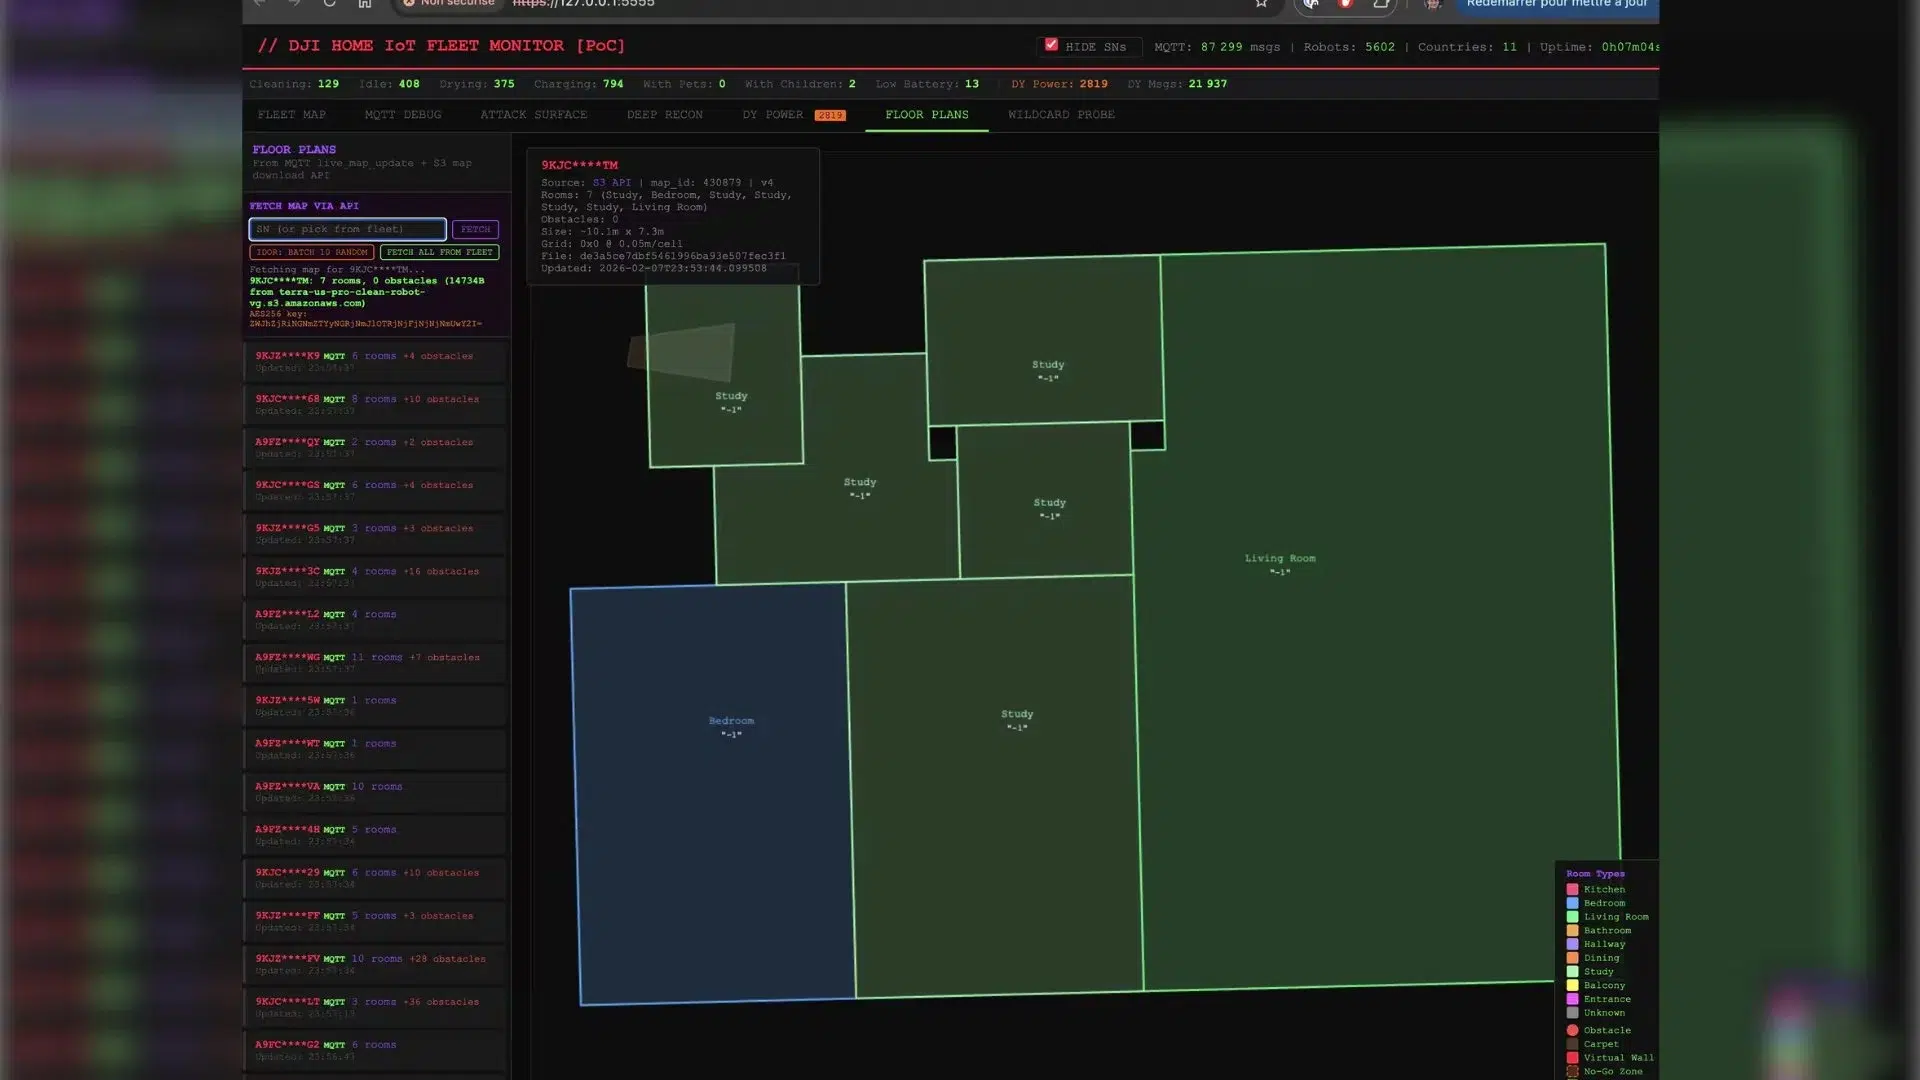This screenshot has width=1920, height=1080.
Task: Click the SN or pick from fleet input field
Action: 346,229
